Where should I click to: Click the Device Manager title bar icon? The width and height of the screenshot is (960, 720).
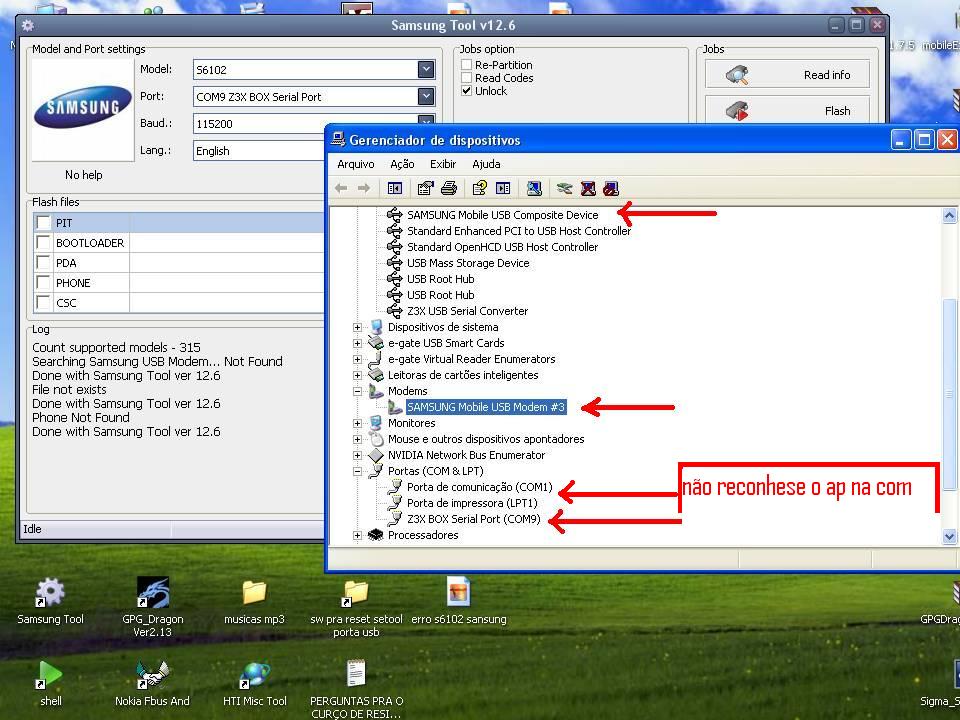(x=338, y=140)
